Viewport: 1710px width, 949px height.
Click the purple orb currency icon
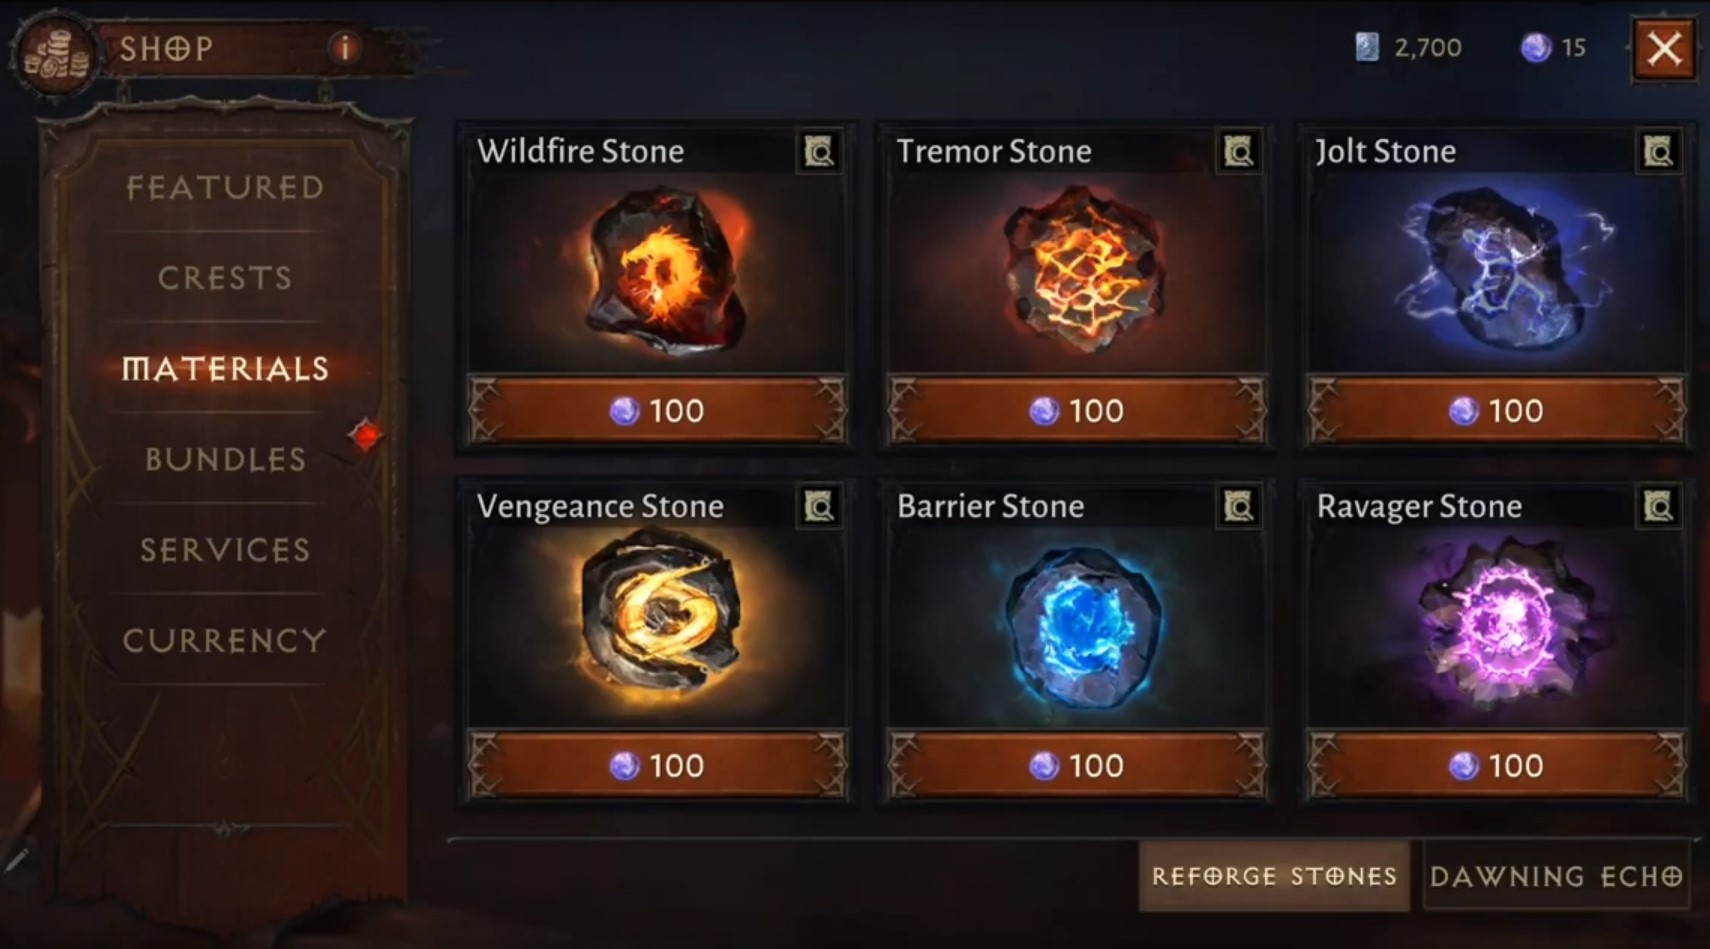tap(1536, 47)
